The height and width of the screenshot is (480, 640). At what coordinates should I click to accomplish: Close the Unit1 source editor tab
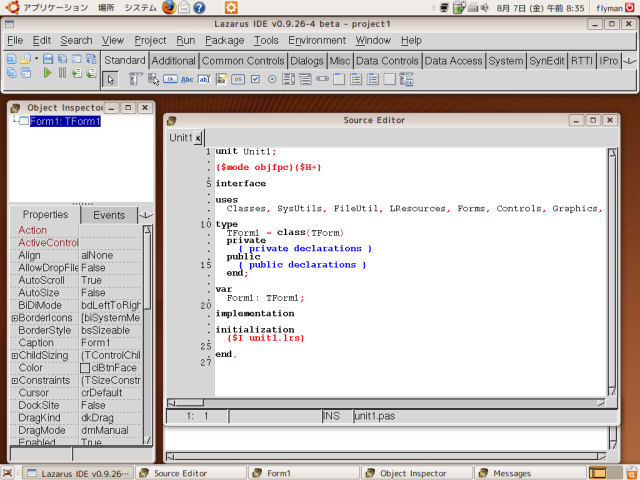198,138
